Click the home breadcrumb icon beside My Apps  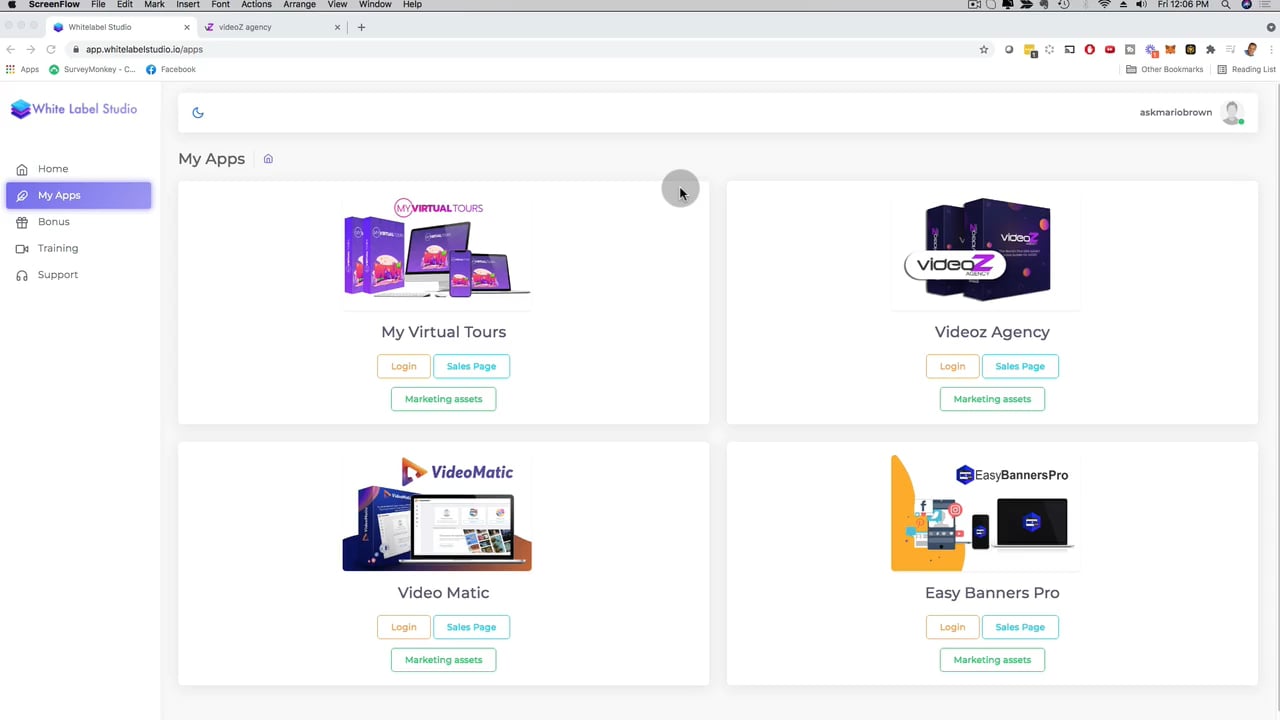[268, 159]
